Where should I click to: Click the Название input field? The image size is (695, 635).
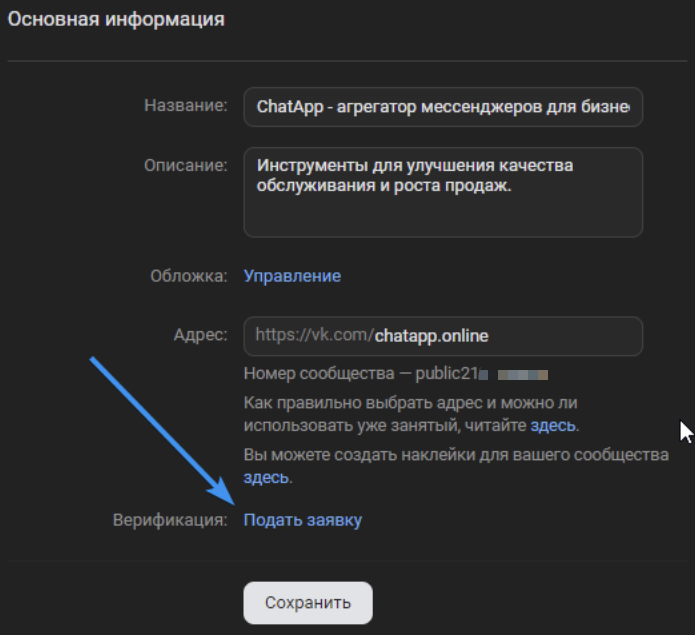(442, 106)
